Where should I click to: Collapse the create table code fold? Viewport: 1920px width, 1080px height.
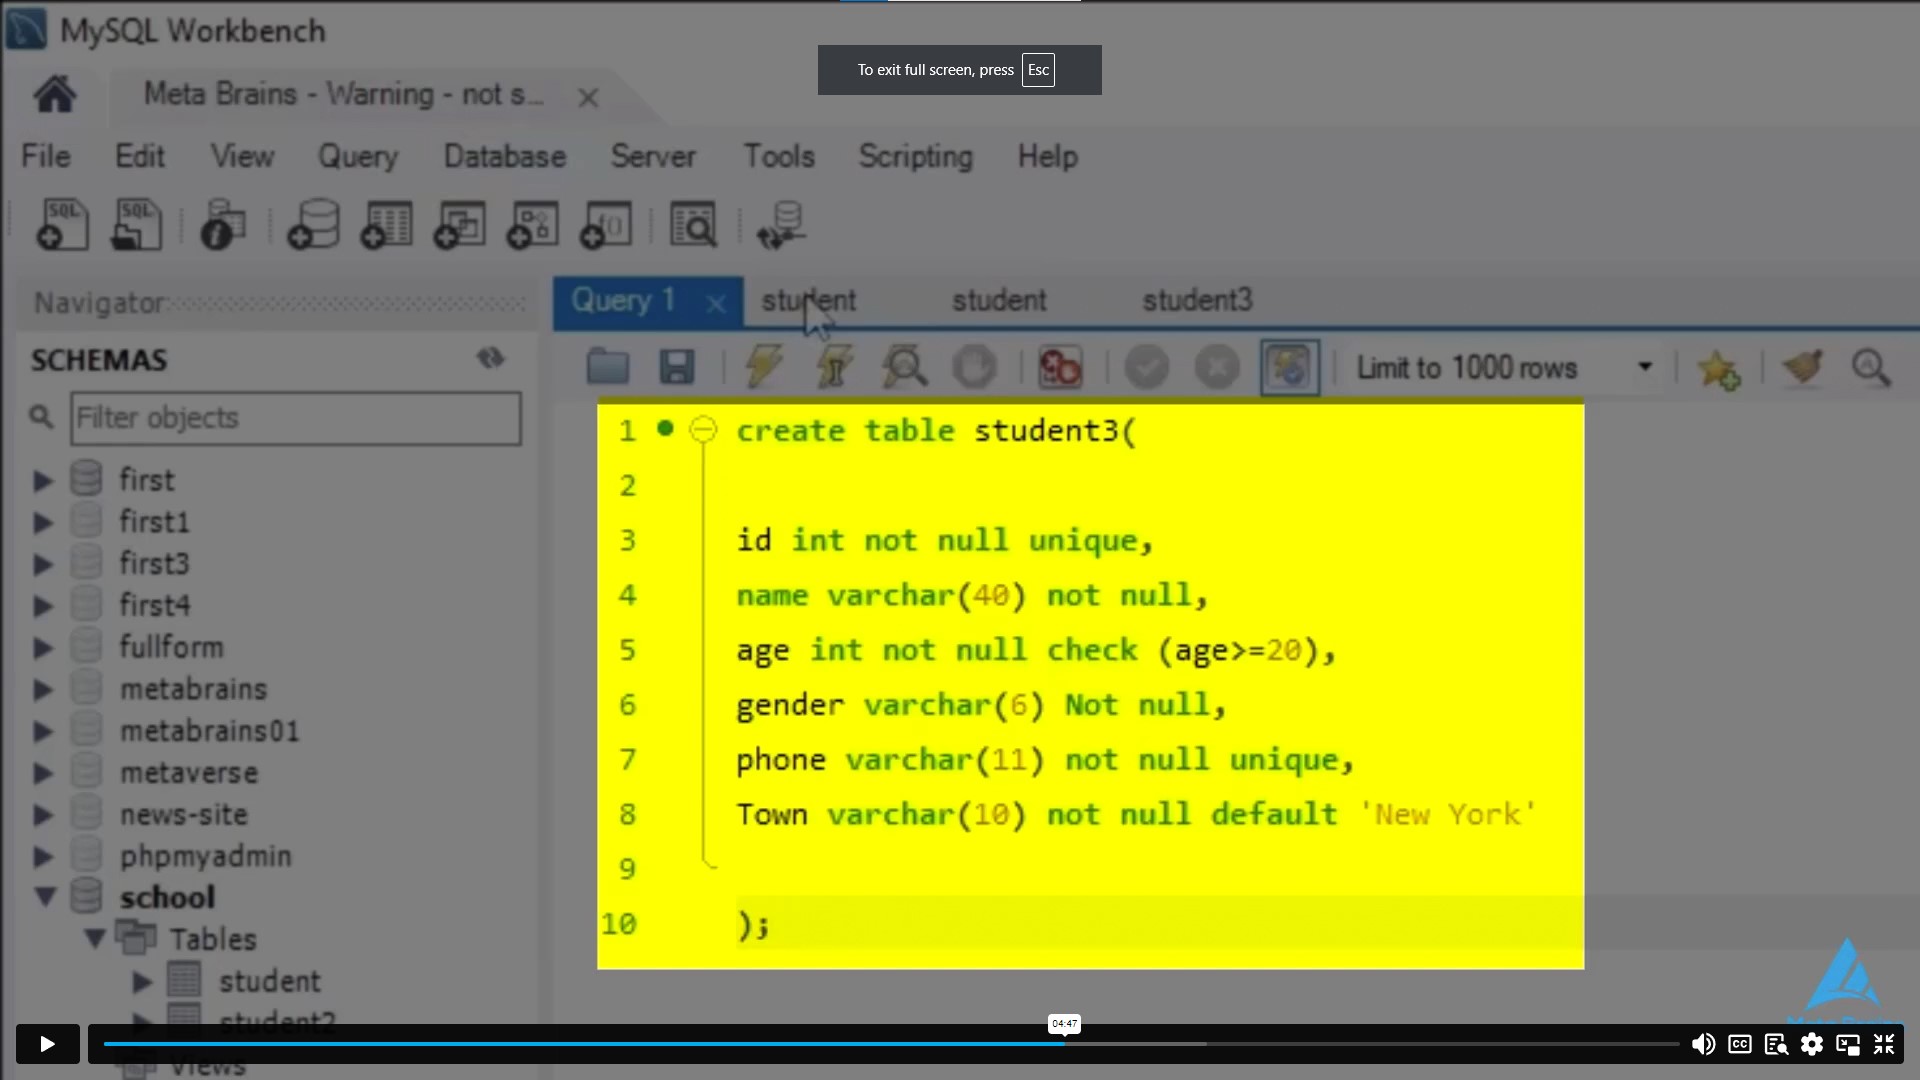(x=704, y=430)
